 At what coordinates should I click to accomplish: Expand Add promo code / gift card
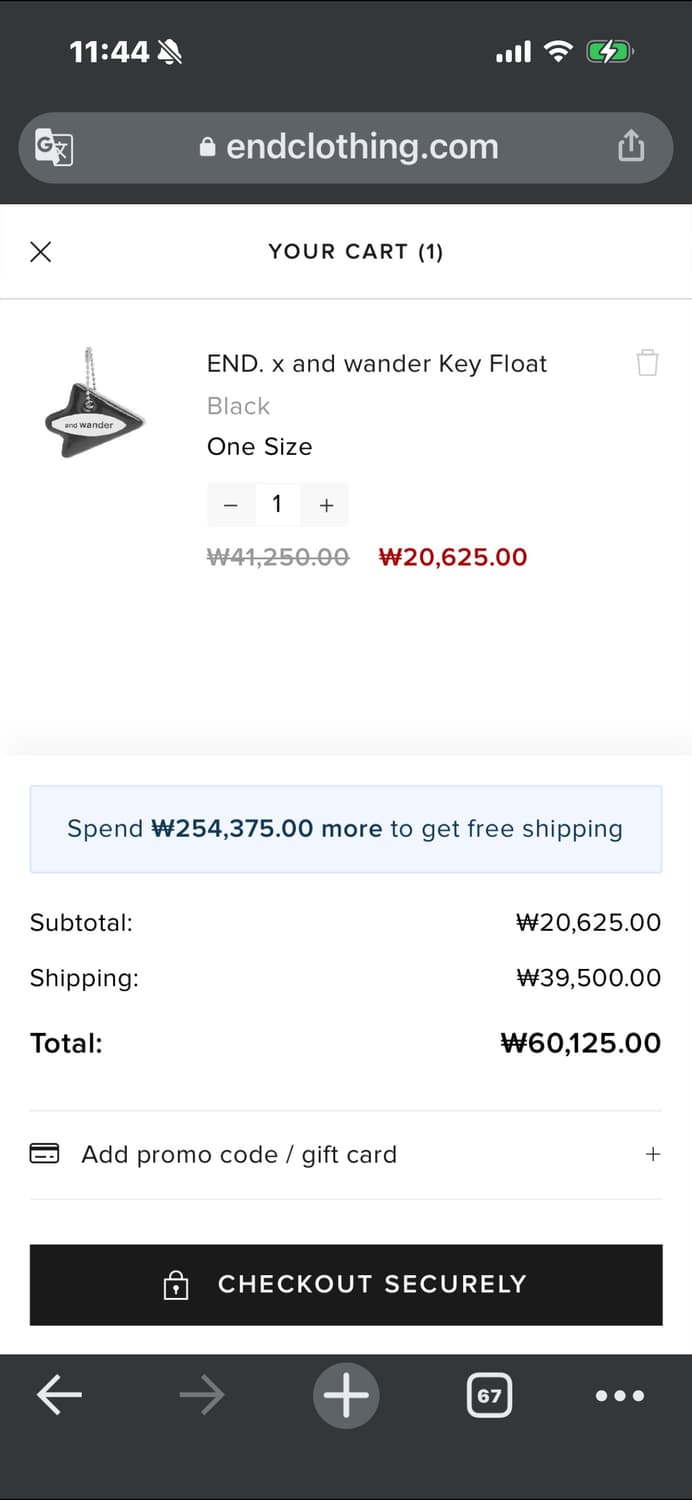(x=239, y=1155)
